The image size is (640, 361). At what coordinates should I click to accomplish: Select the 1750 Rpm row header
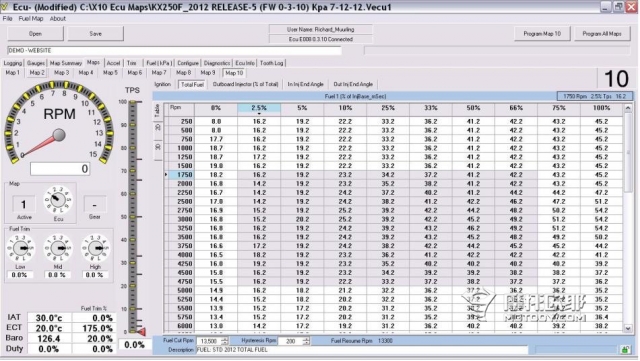tap(182, 175)
